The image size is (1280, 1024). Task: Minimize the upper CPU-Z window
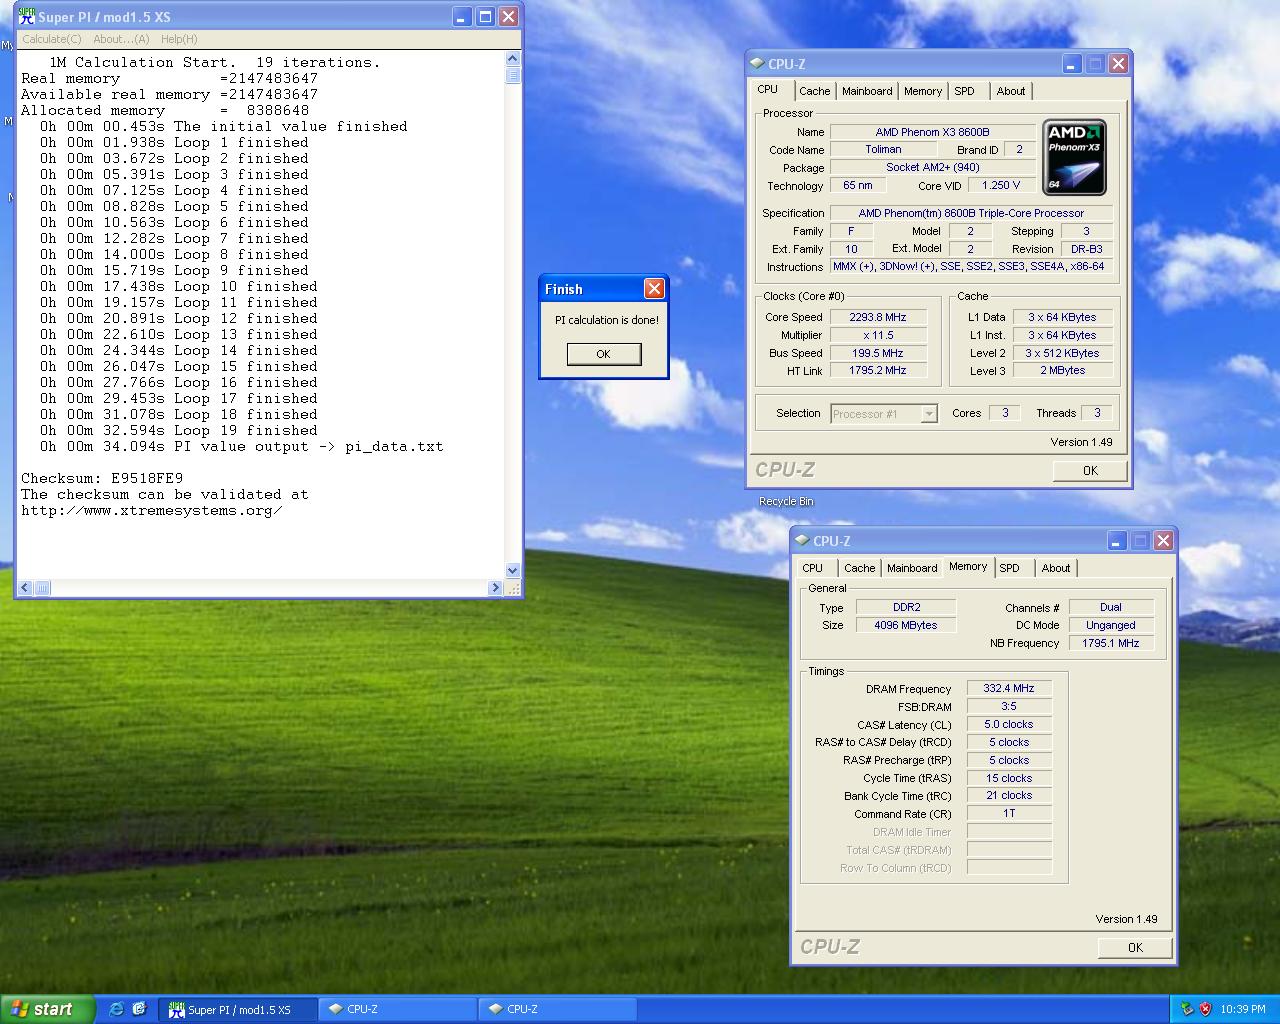coord(1071,64)
